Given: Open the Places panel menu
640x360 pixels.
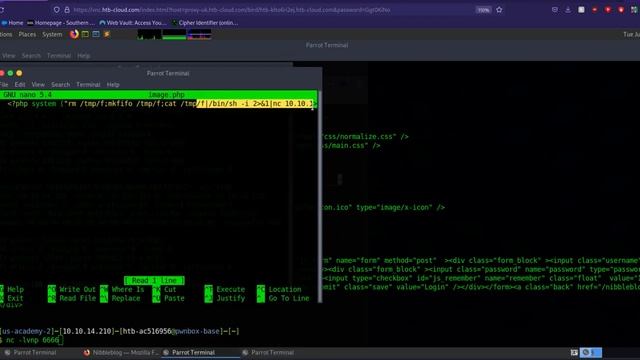Looking at the screenshot, I should coord(27,35).
